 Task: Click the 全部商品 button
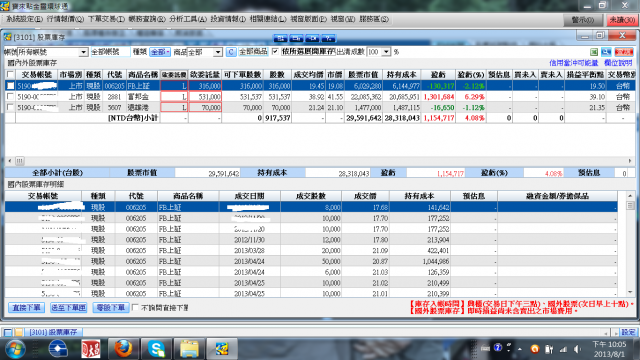[x=253, y=52]
